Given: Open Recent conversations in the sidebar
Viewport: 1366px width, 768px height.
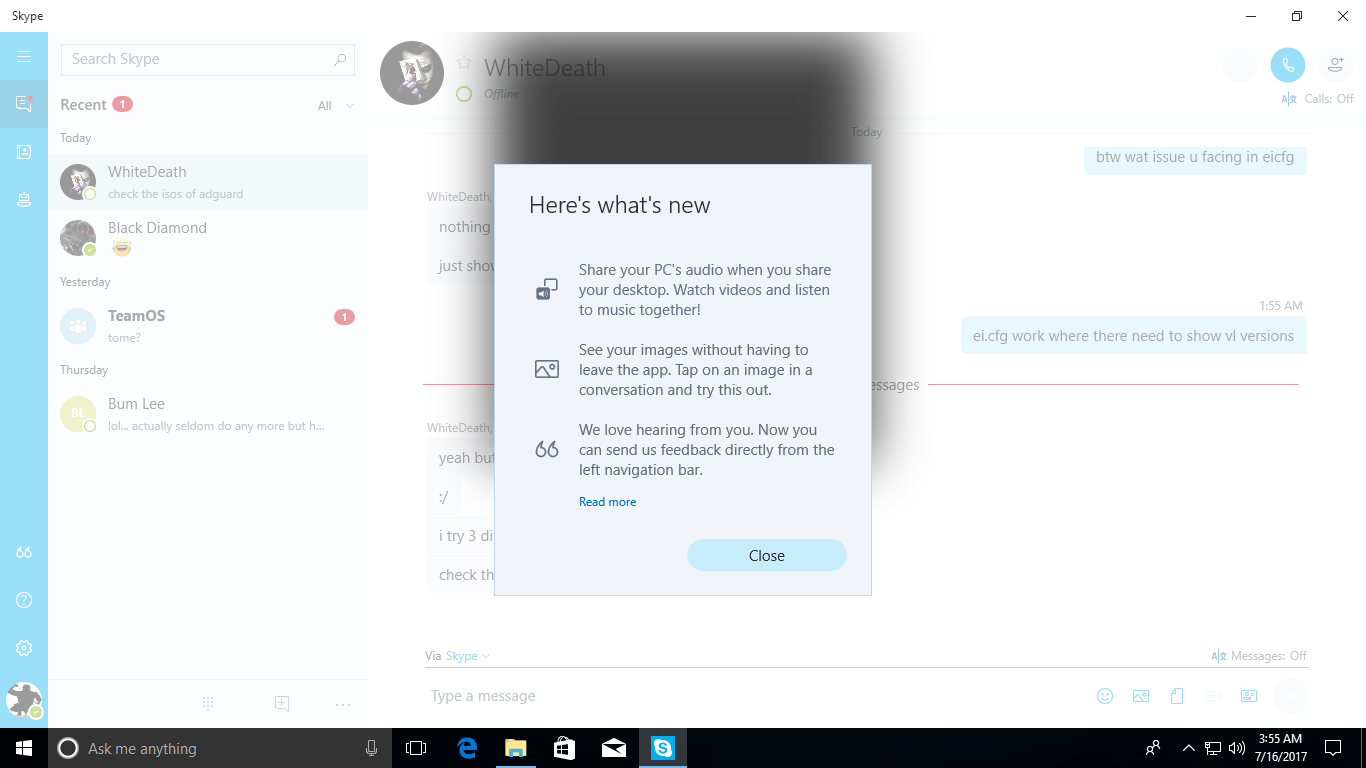Looking at the screenshot, I should [24, 104].
